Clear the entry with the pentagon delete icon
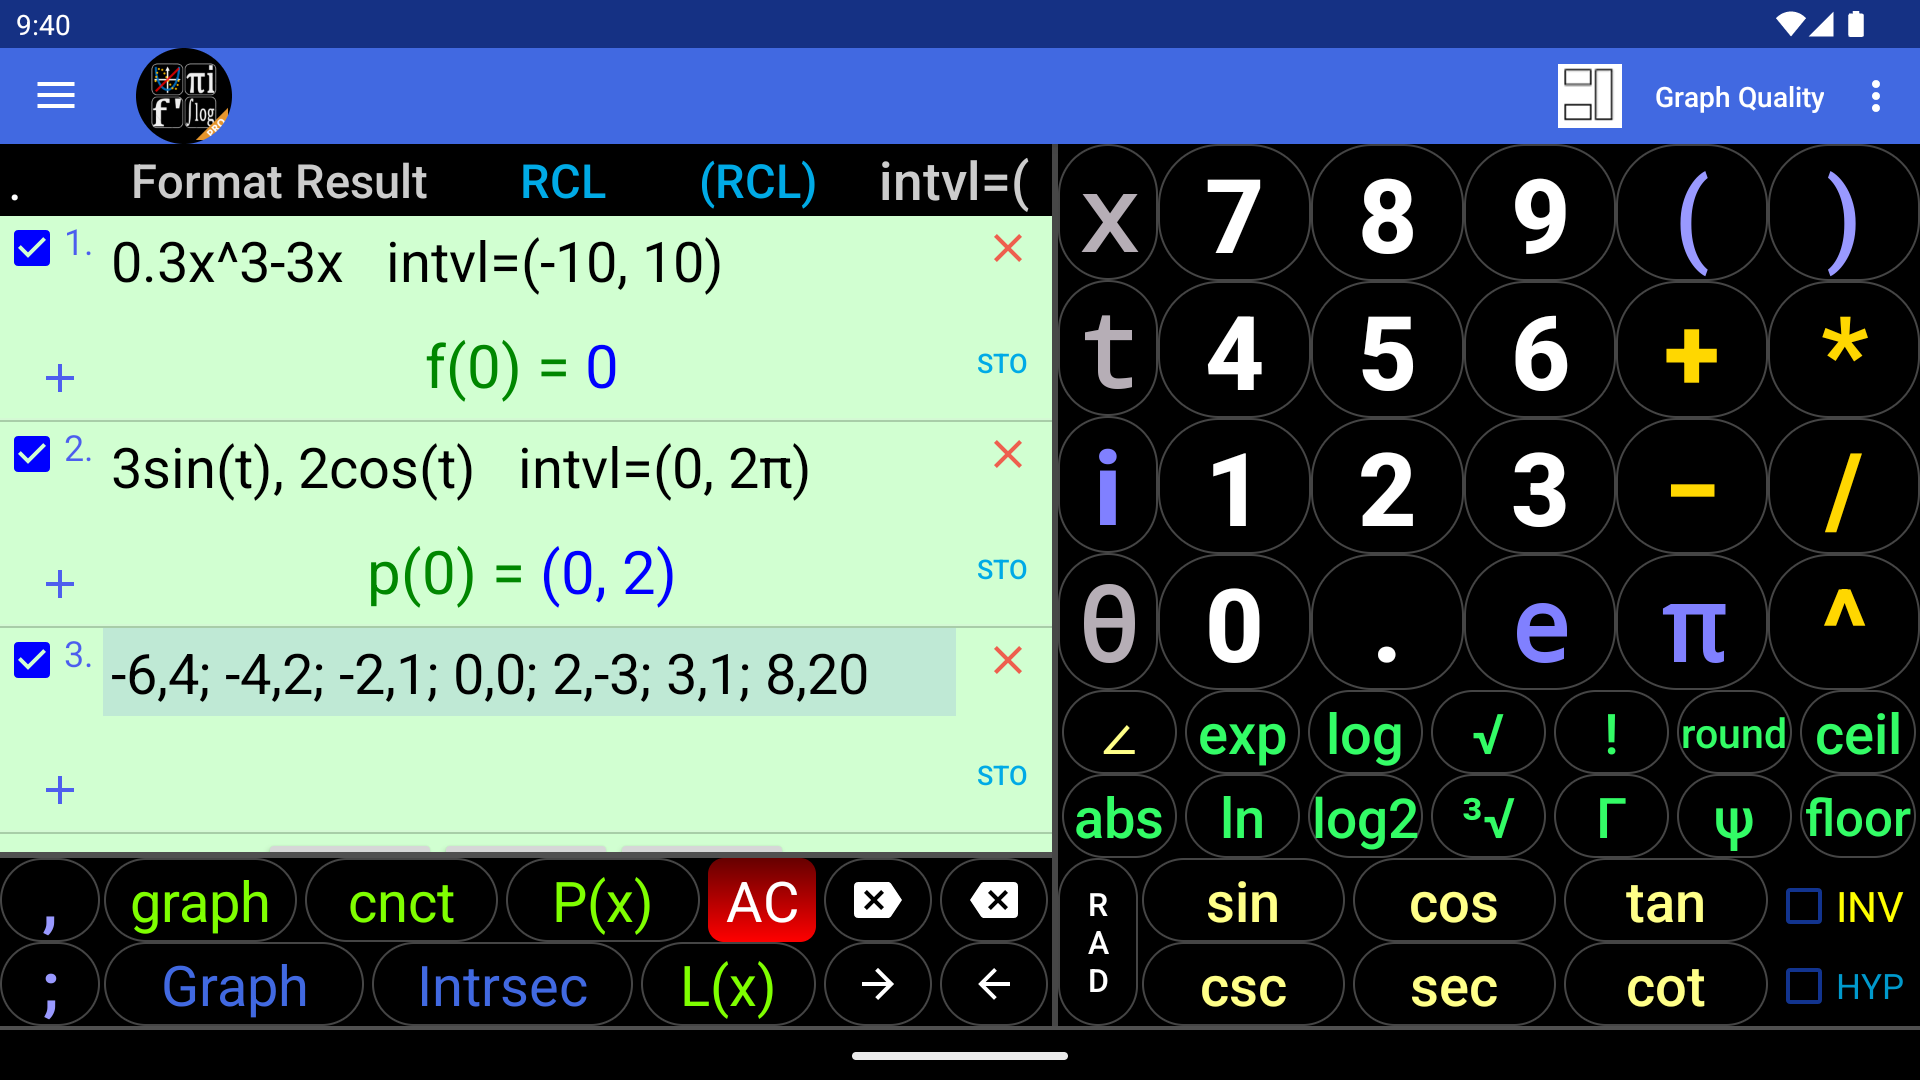 coord(877,901)
